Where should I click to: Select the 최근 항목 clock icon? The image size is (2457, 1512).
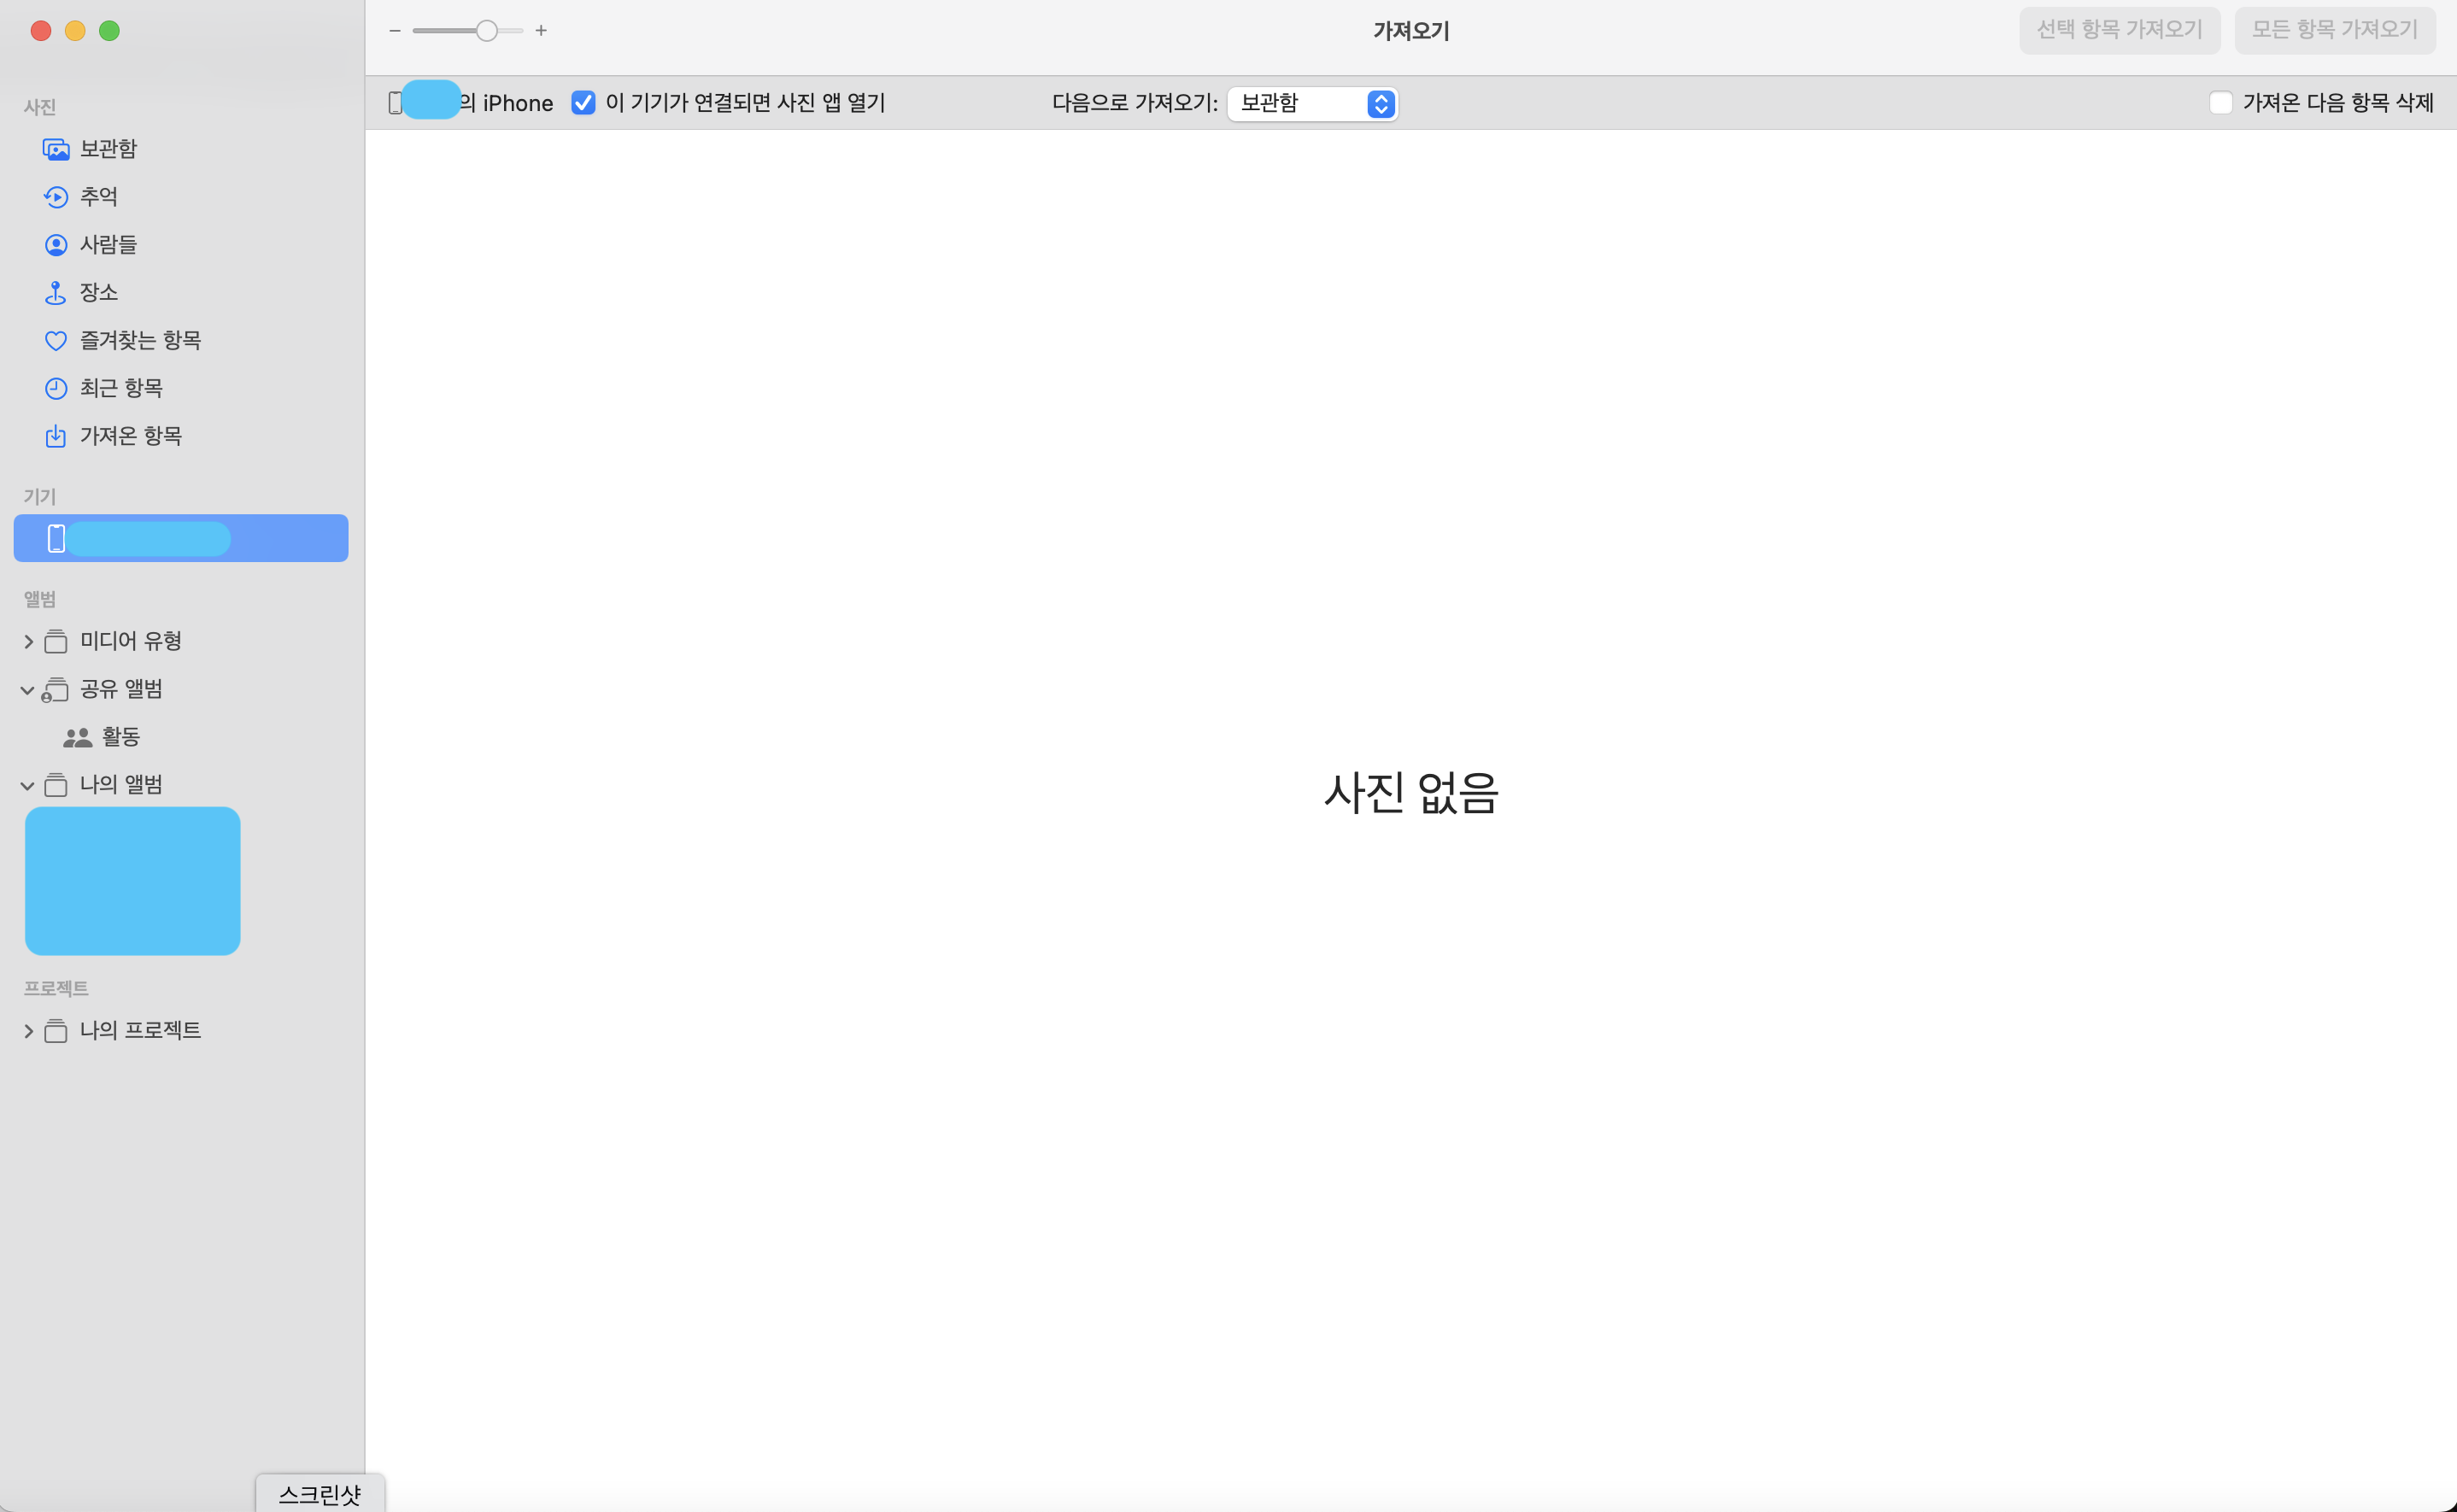point(56,388)
